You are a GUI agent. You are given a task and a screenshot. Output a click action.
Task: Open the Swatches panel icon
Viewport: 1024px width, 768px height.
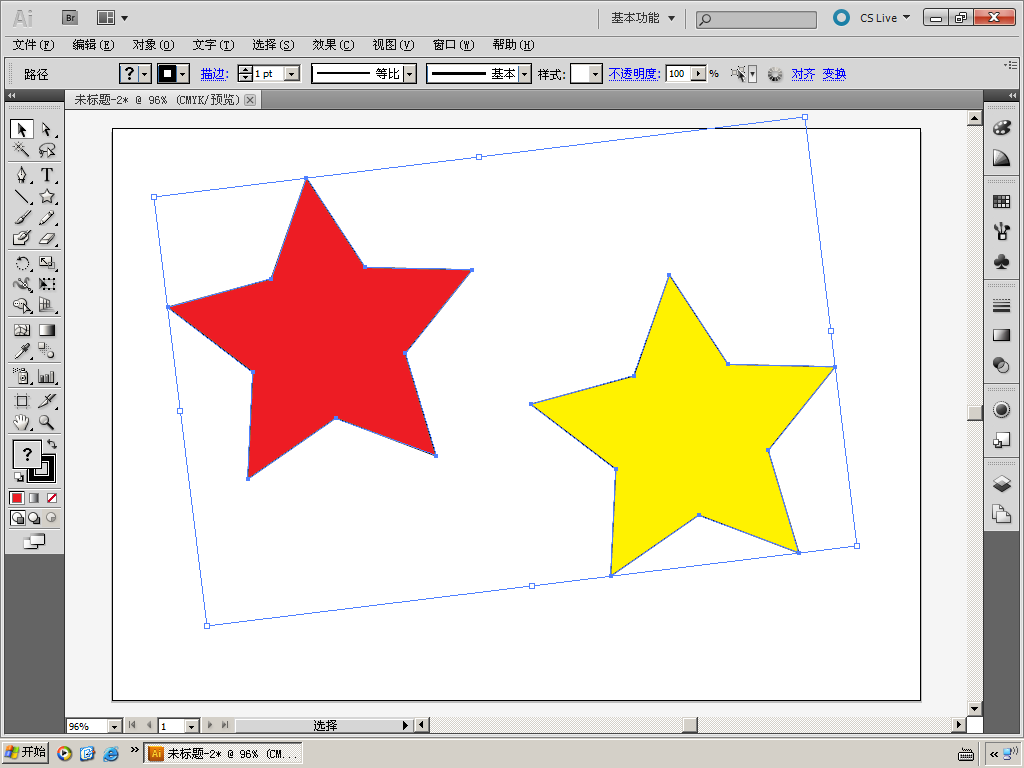click(x=1001, y=201)
